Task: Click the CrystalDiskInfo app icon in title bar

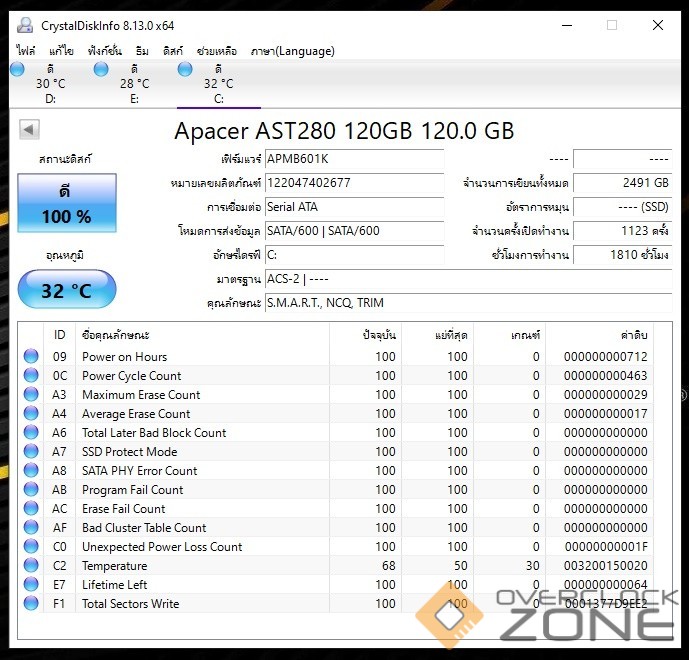Action: (x=23, y=25)
